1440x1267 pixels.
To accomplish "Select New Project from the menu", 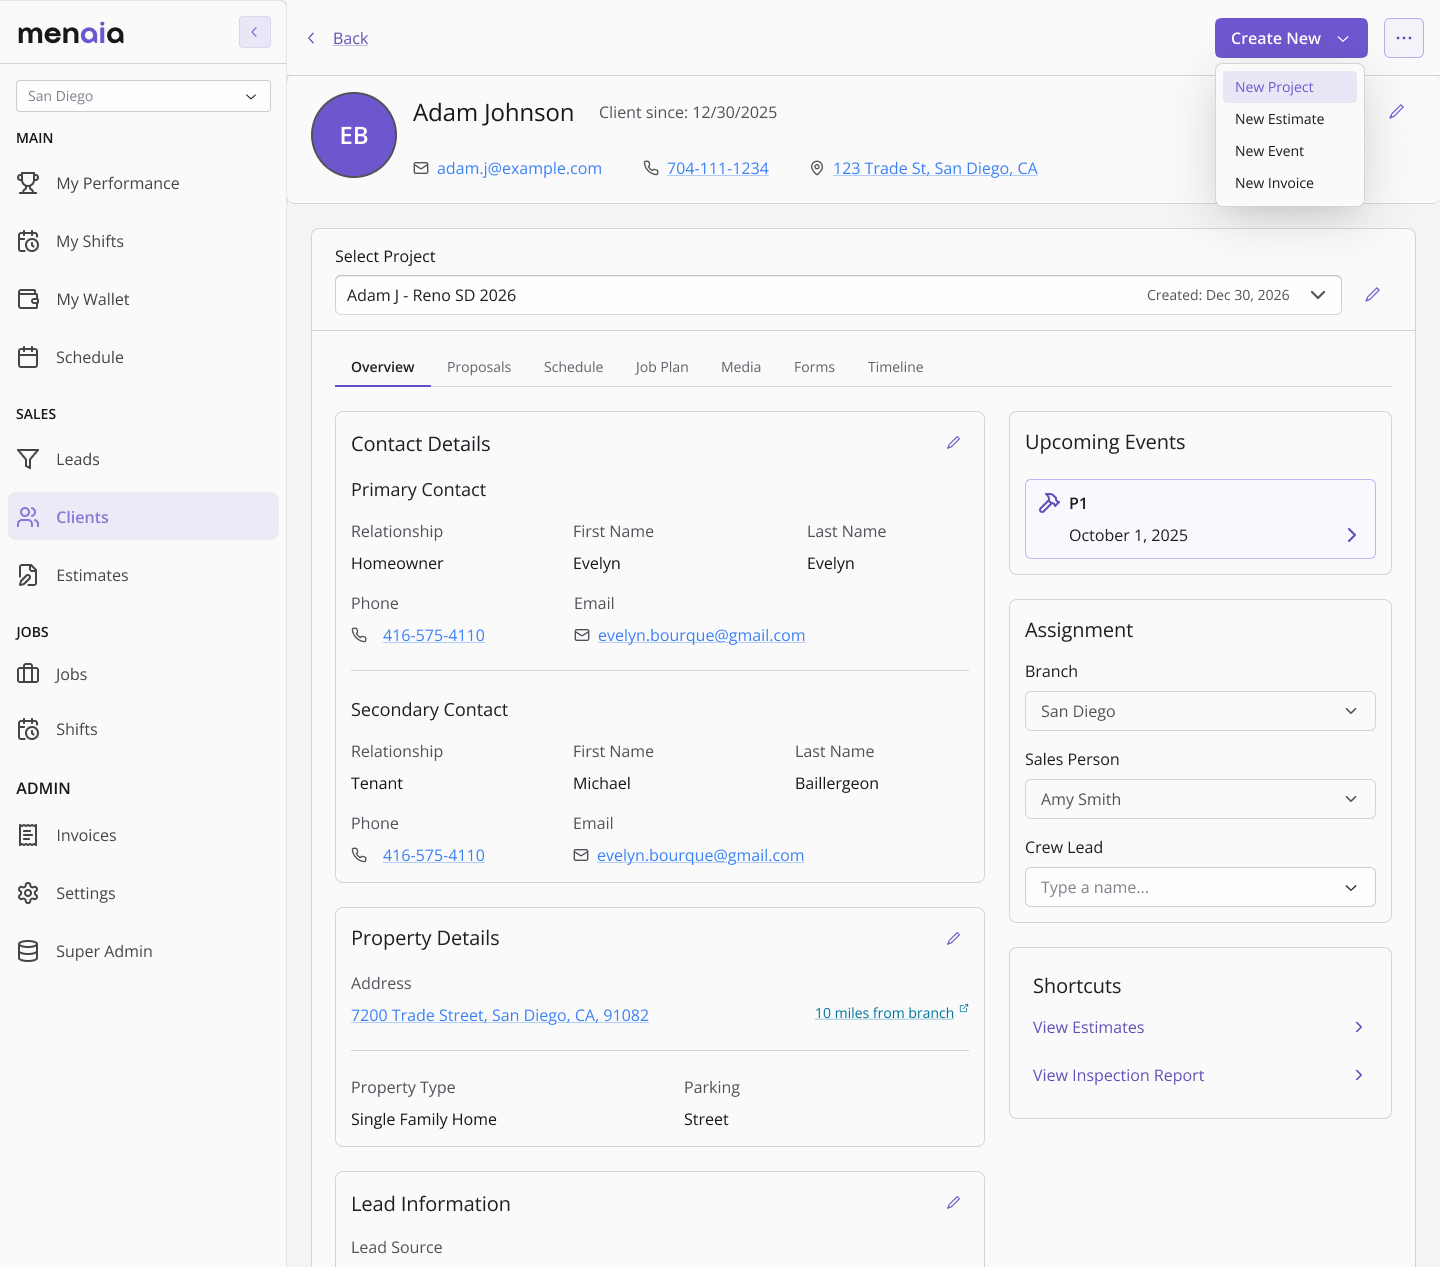I will click(x=1290, y=87).
